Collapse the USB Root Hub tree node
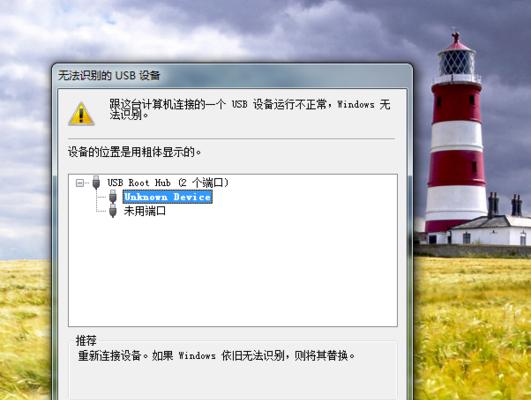The height and width of the screenshot is (400, 531). tap(80, 183)
